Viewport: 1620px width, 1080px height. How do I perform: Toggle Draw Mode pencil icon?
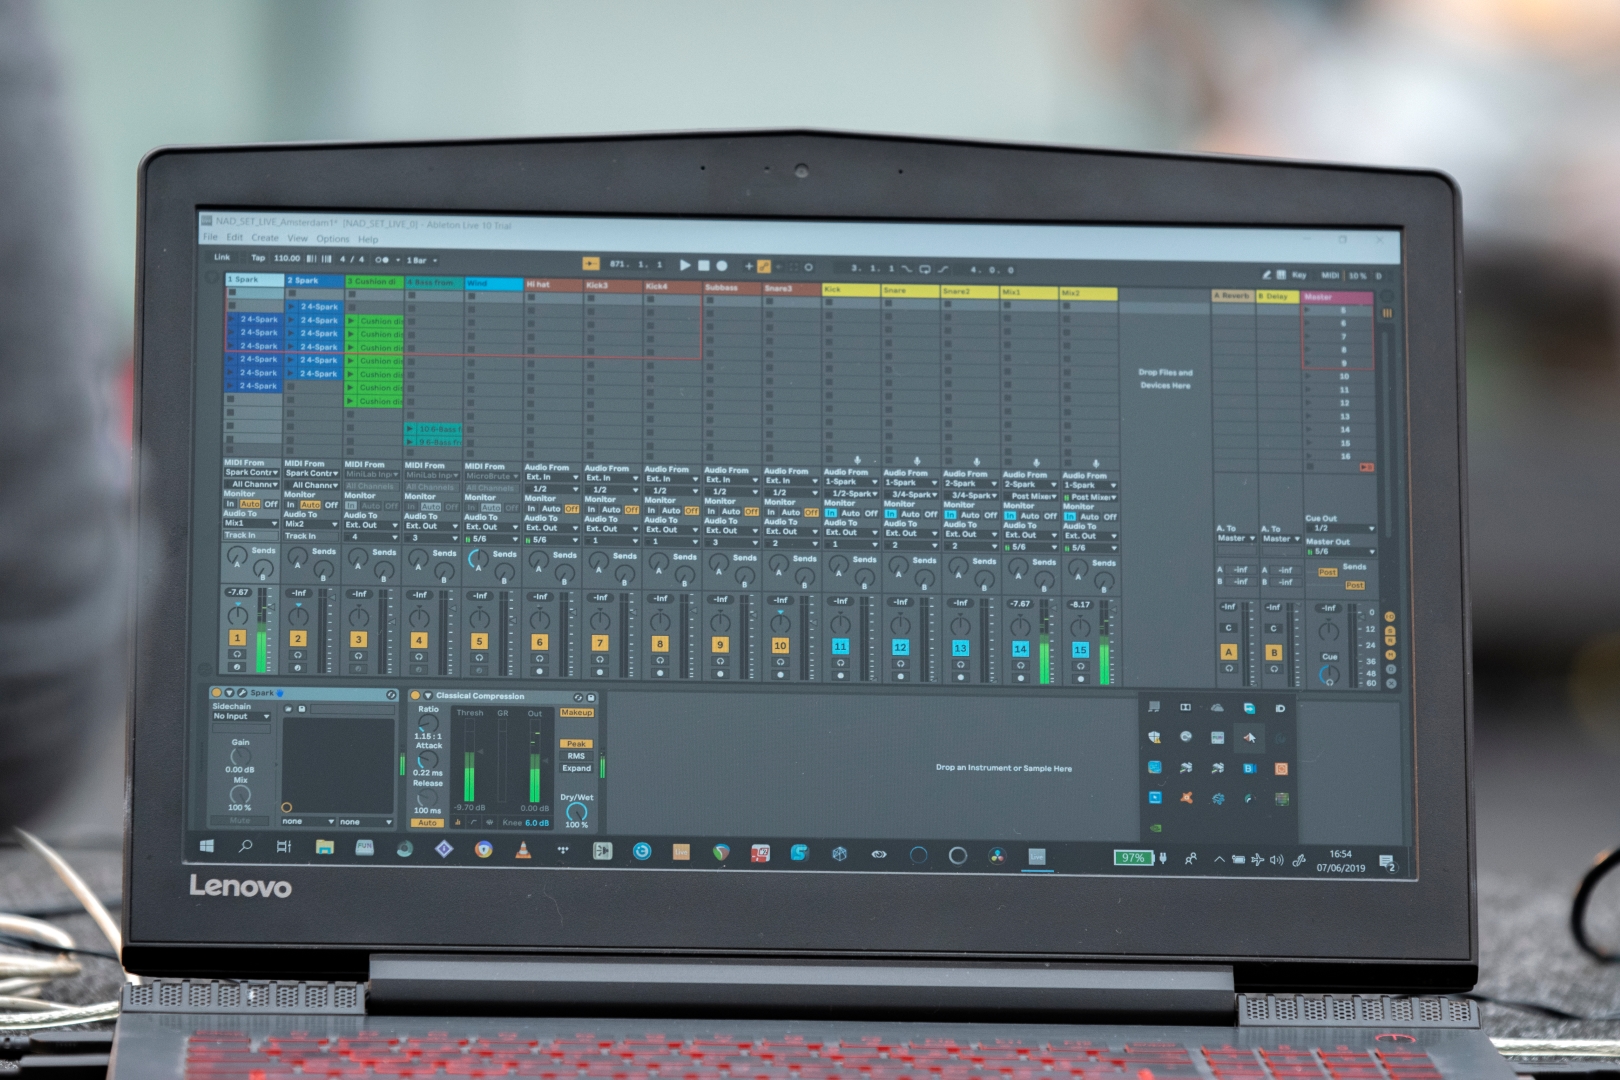pos(1266,274)
